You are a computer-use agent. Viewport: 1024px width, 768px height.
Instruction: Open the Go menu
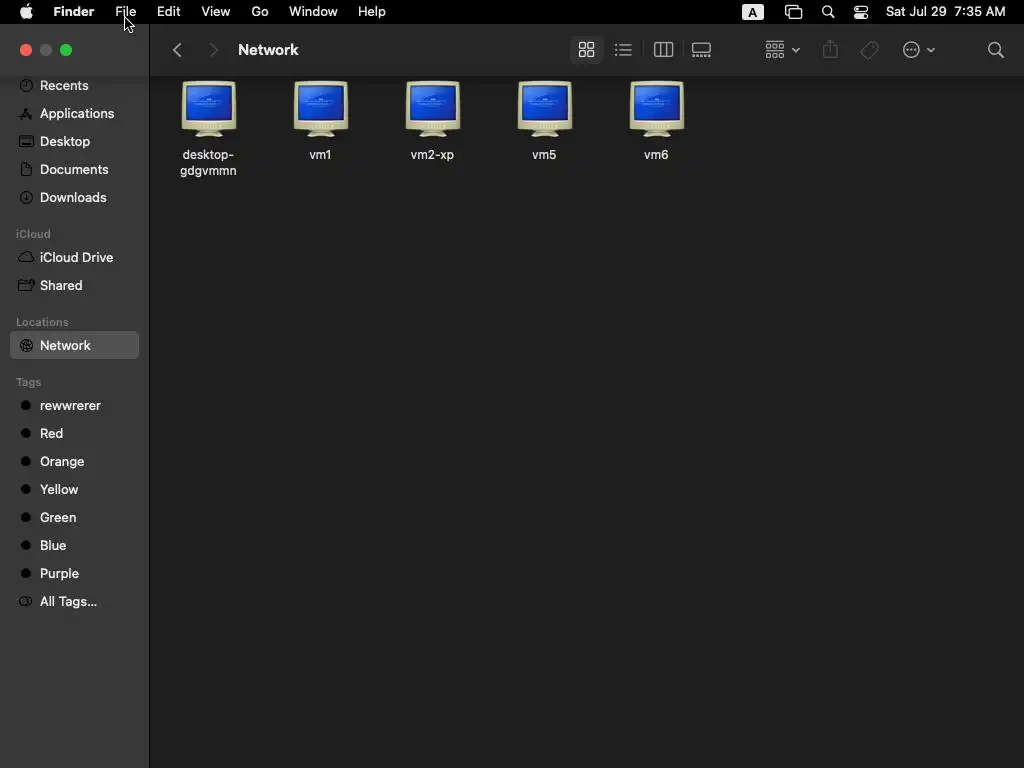coord(260,12)
